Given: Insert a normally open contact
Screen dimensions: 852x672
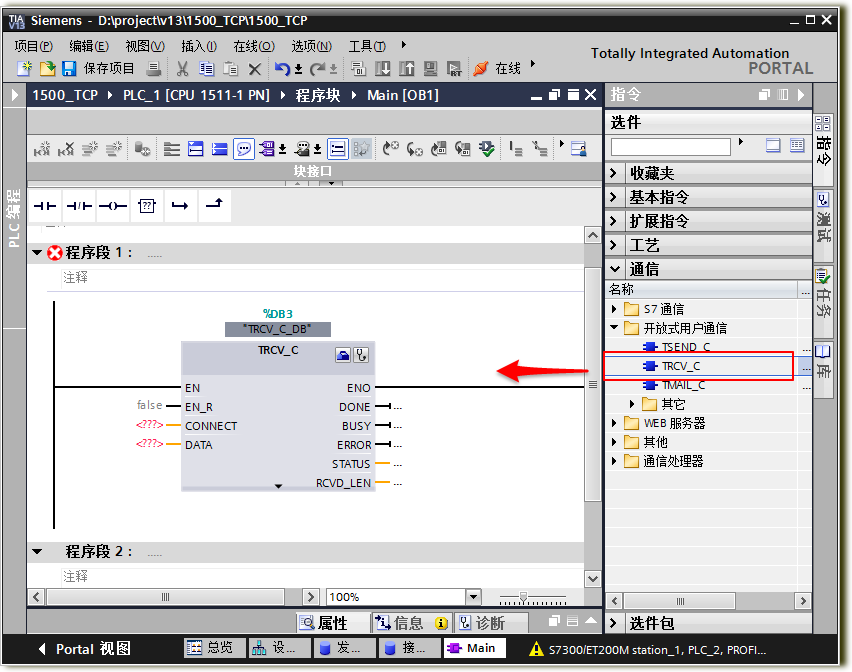Looking at the screenshot, I should 45,206.
